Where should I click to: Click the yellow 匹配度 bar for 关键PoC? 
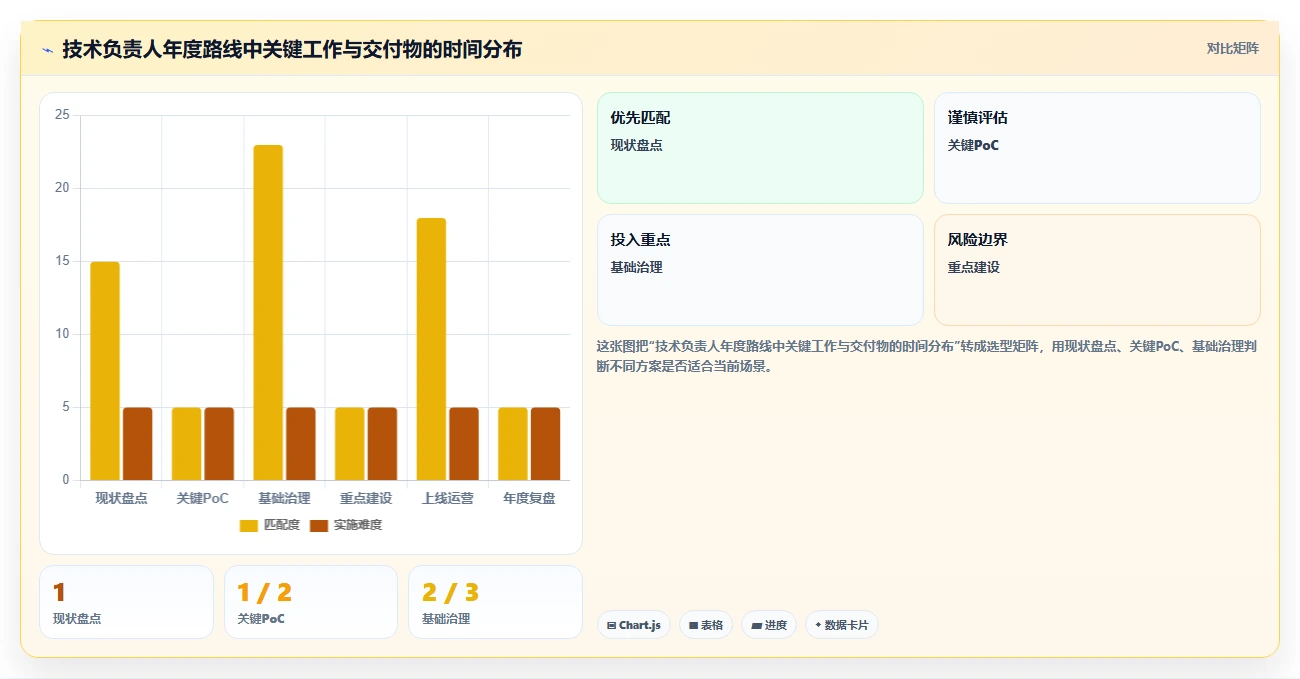pos(186,444)
